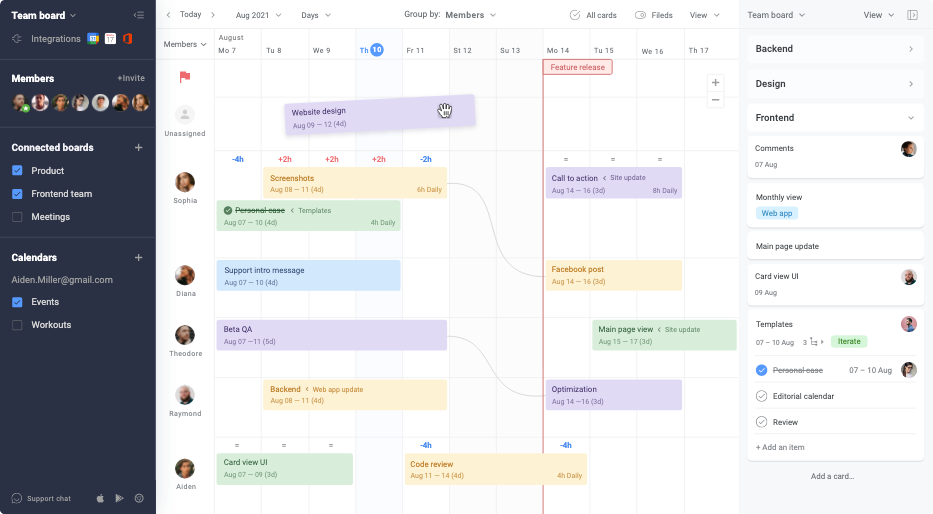The image size is (933, 514).
Task: Click the Iterate green label
Action: [x=849, y=341]
